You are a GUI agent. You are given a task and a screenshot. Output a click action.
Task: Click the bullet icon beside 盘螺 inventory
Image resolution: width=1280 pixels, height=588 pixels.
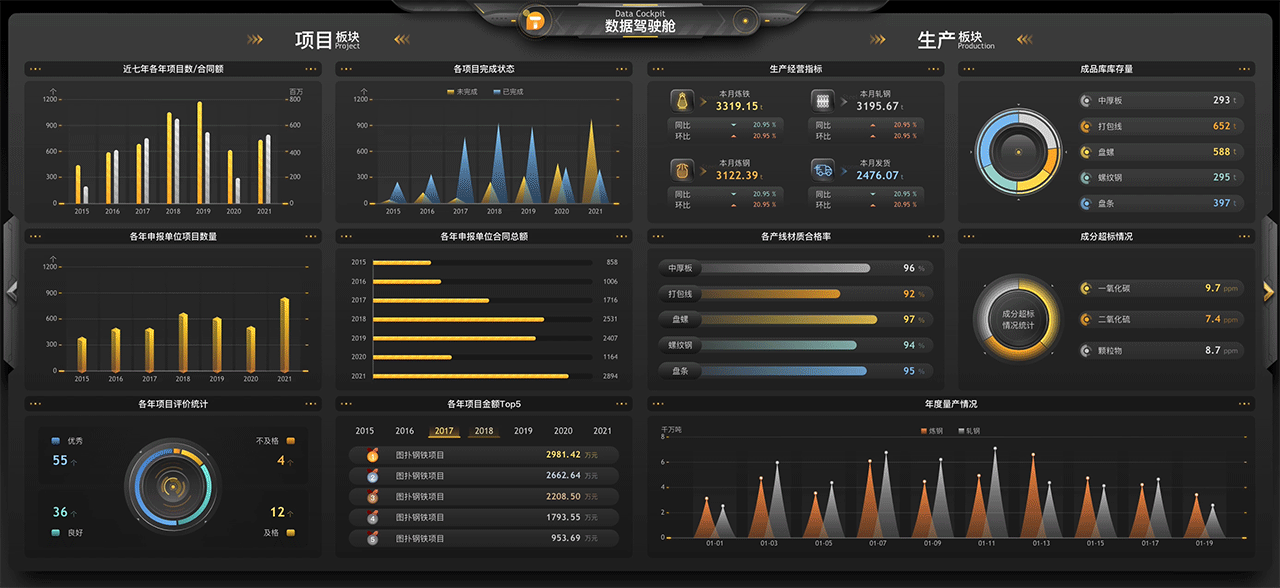pyautogui.click(x=1086, y=152)
